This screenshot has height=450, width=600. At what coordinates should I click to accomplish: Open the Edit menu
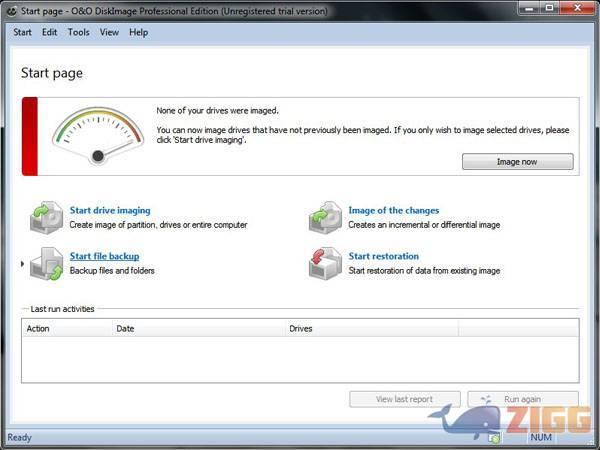coord(49,33)
